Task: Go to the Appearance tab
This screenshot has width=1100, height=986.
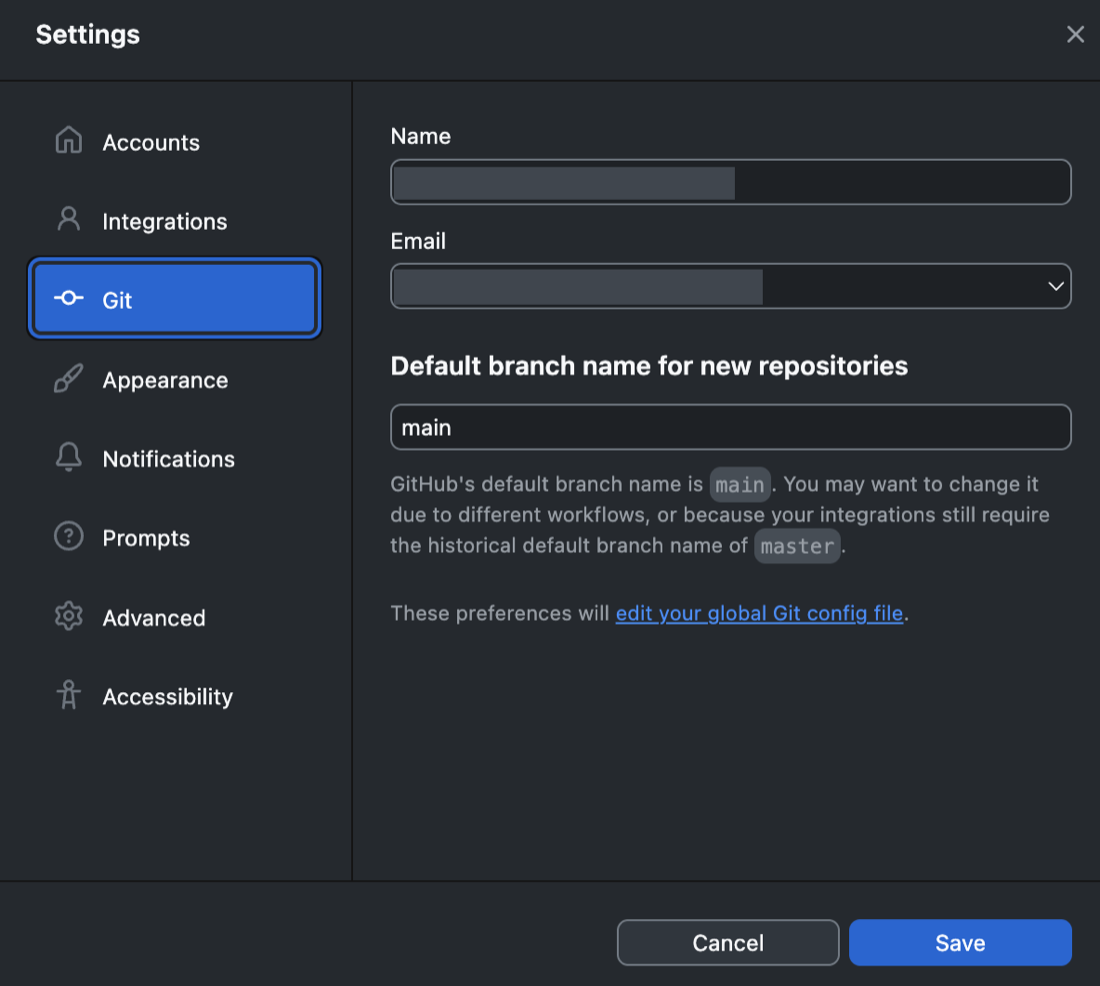Action: tap(175, 380)
